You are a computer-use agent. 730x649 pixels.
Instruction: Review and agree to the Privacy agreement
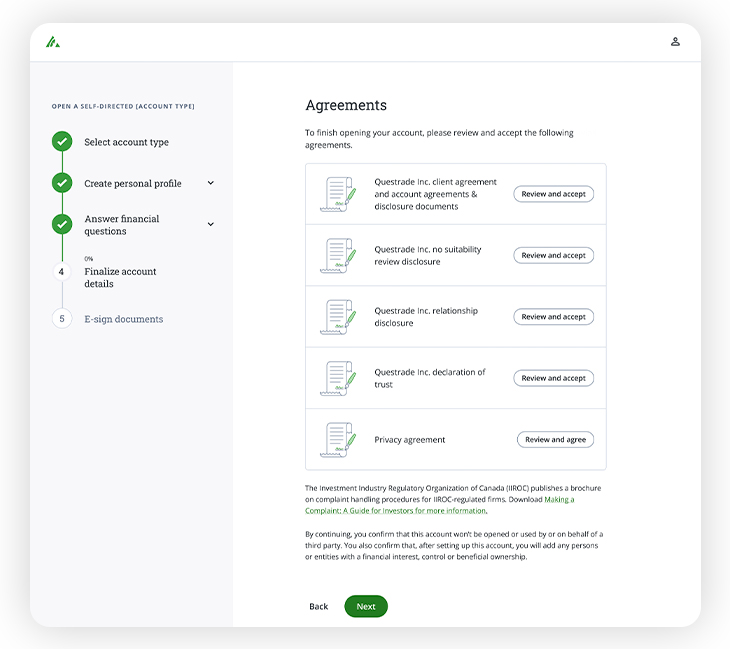click(555, 440)
